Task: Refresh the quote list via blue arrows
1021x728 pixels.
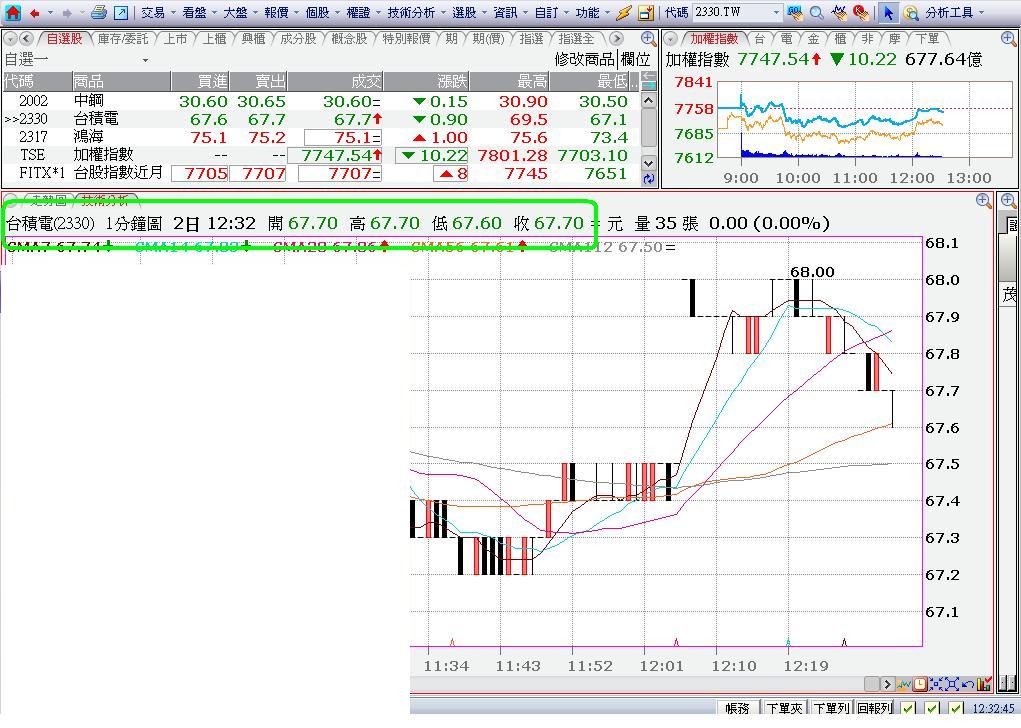Action: click(649, 178)
